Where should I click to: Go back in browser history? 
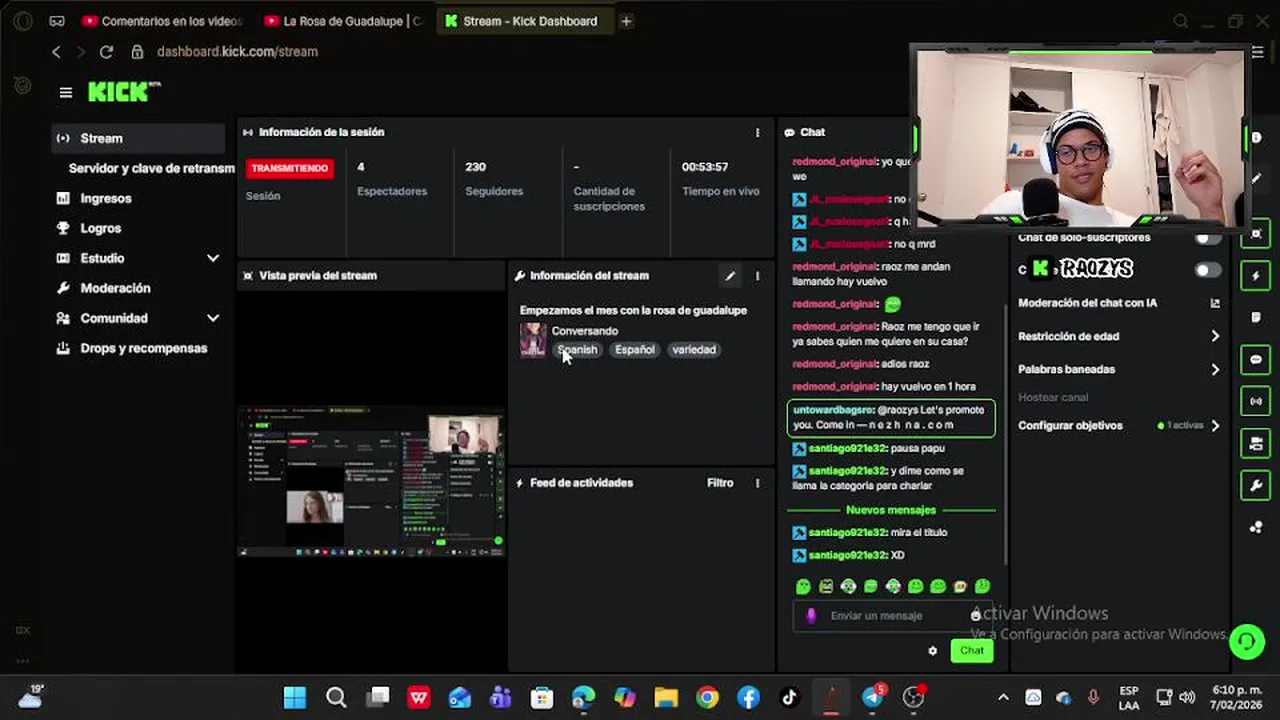point(56,52)
